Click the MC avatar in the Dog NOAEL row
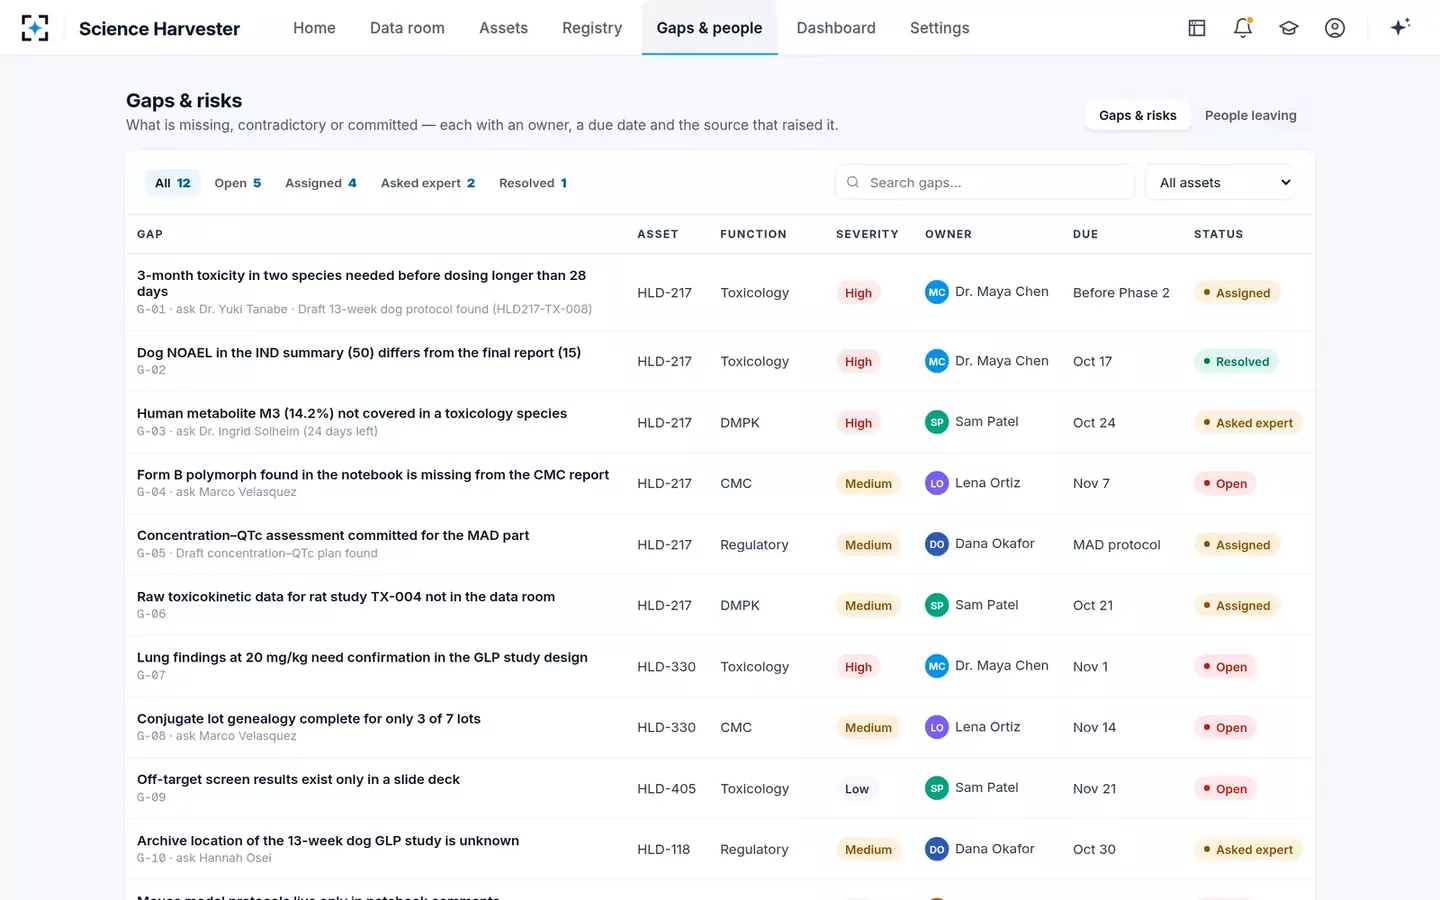 (x=937, y=361)
